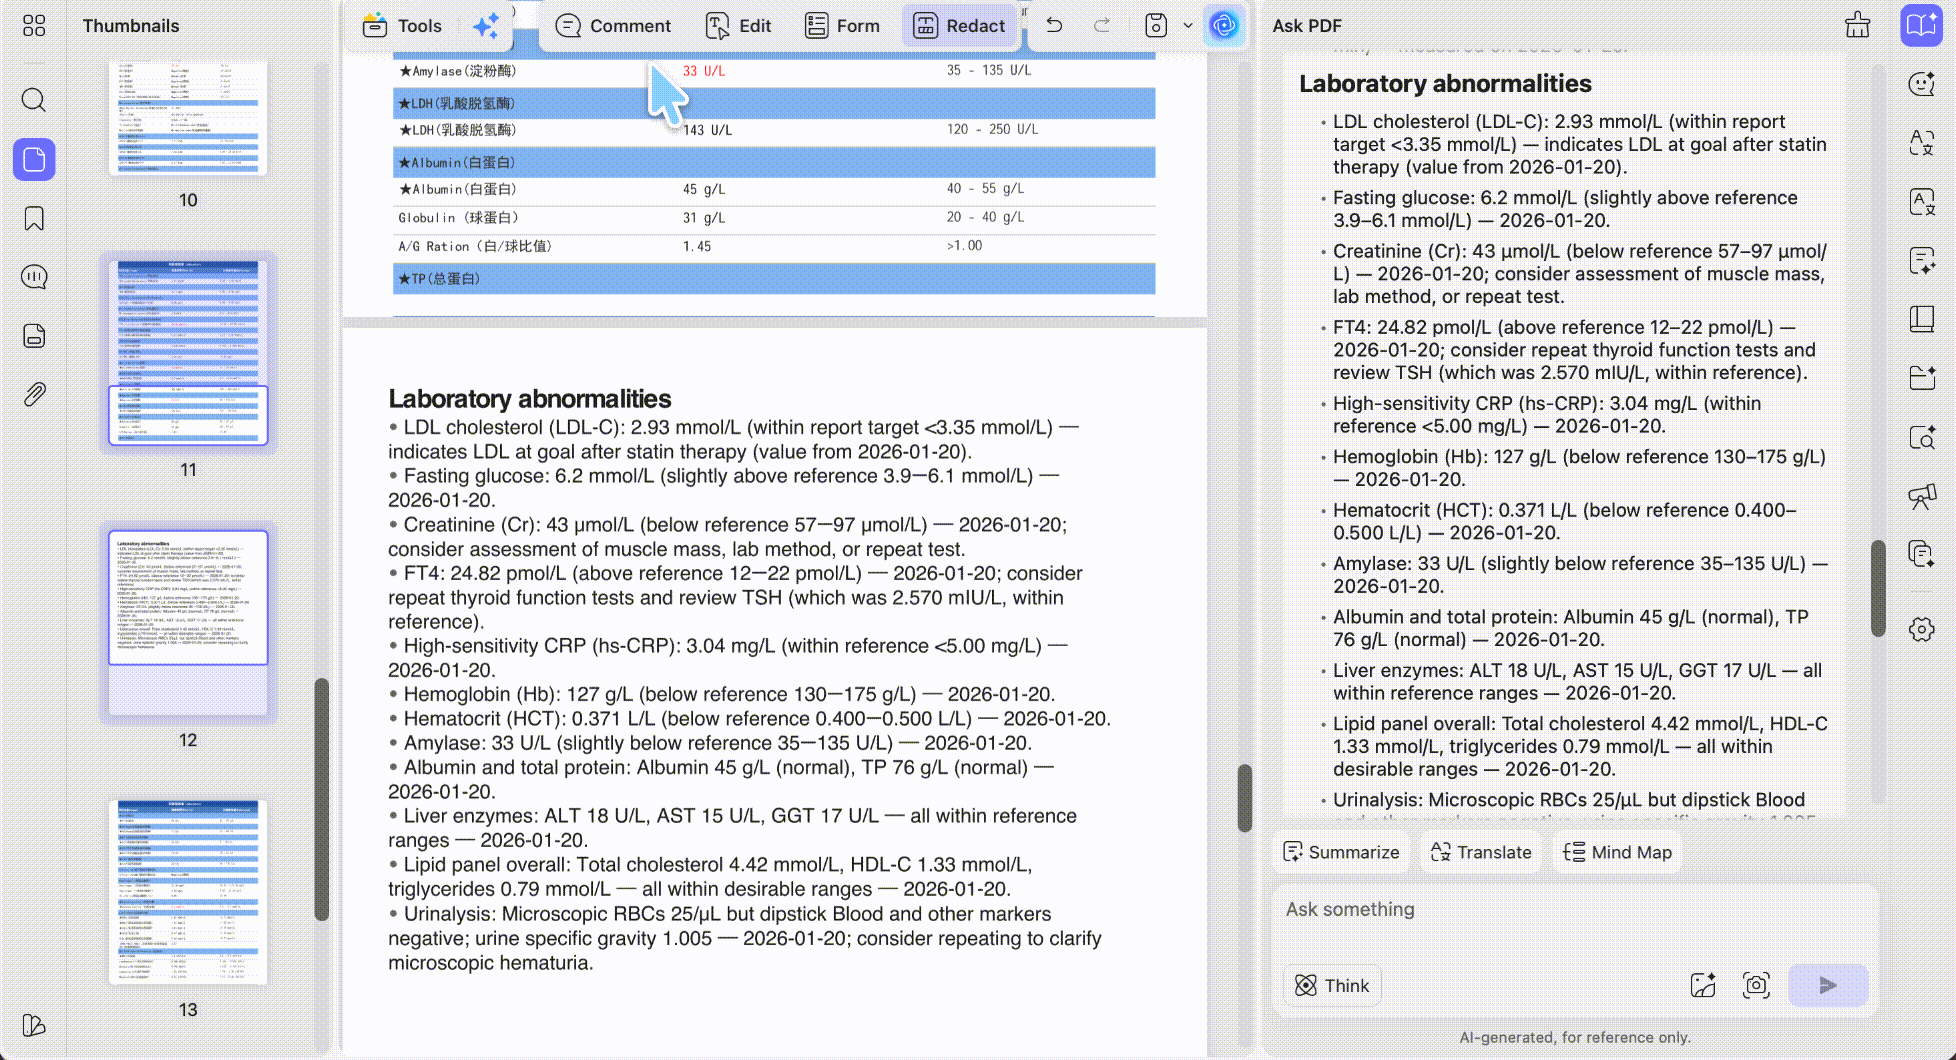Click the Thumbnails panel title
The image size is (1956, 1060).
pyautogui.click(x=131, y=26)
